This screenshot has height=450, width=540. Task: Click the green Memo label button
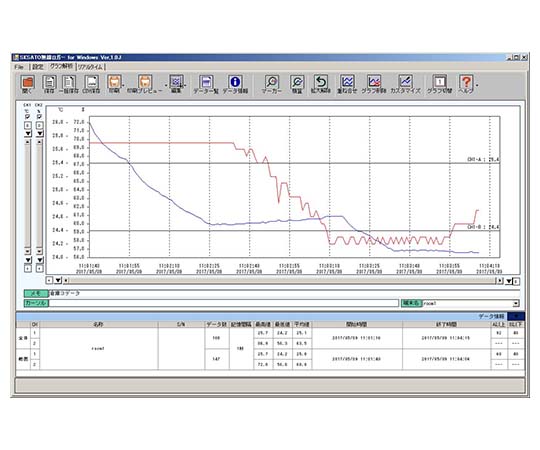pyautogui.click(x=36, y=293)
